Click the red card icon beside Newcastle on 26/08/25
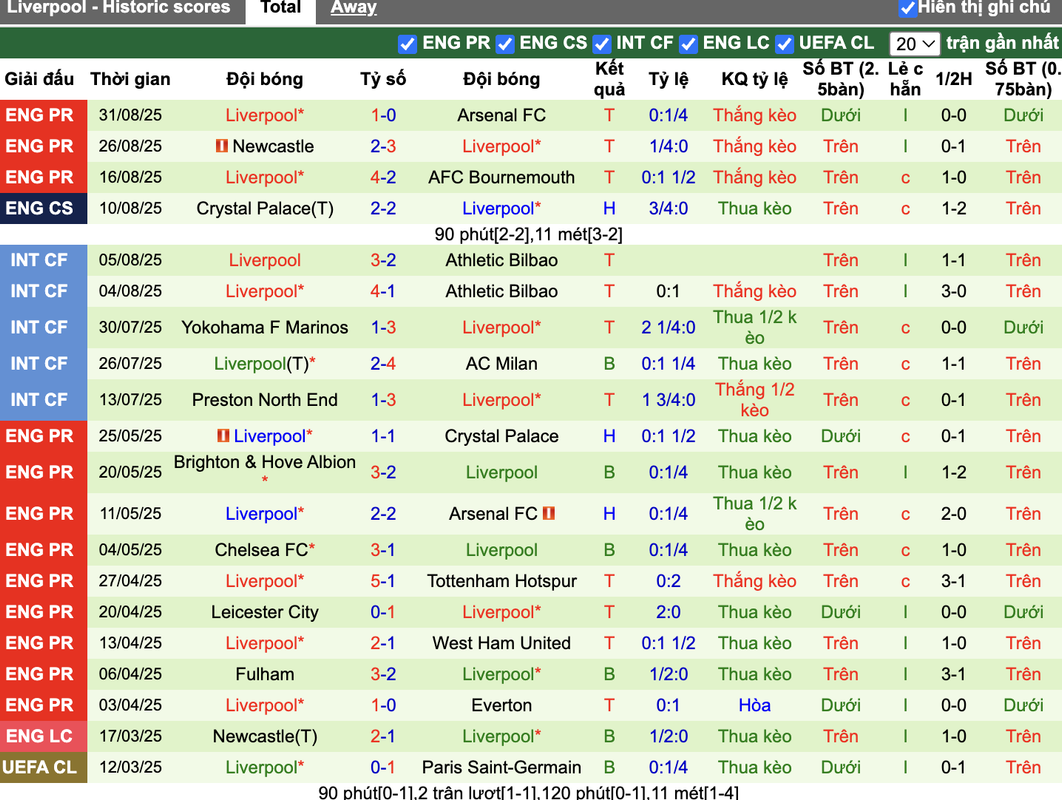This screenshot has width=1062, height=800. point(221,146)
